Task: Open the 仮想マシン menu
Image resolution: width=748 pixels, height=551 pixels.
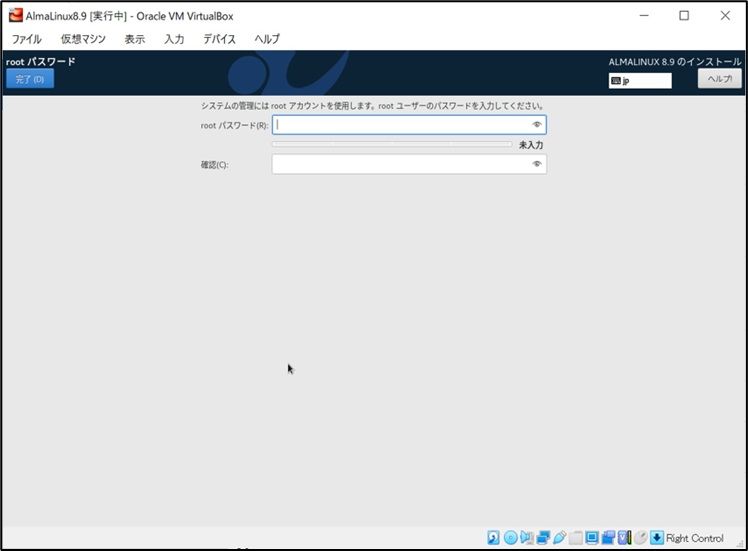Action: 83,39
